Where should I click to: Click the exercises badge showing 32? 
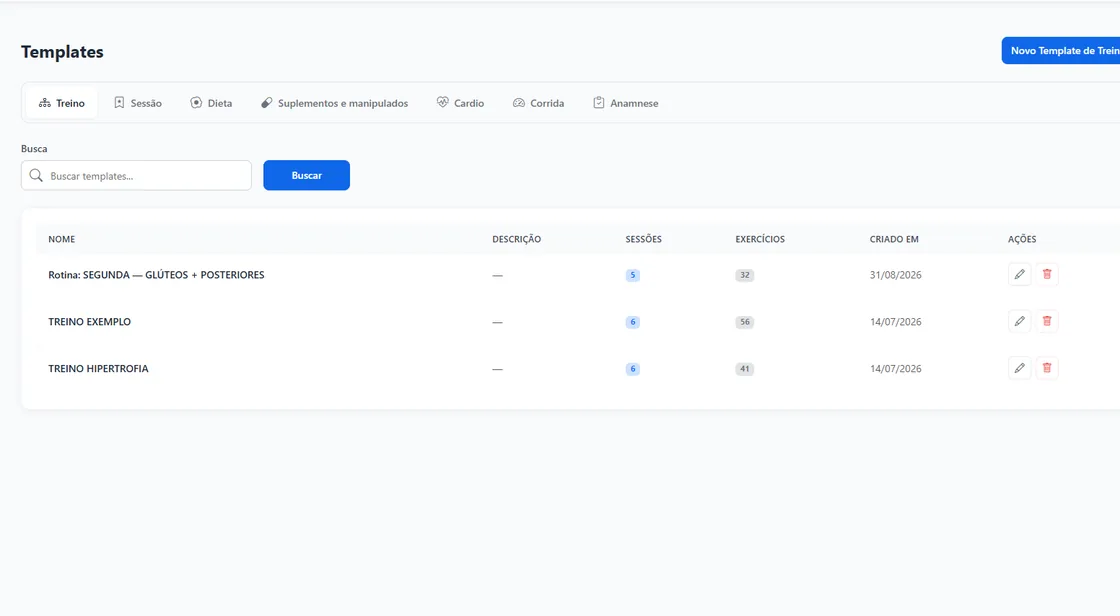[x=744, y=275]
